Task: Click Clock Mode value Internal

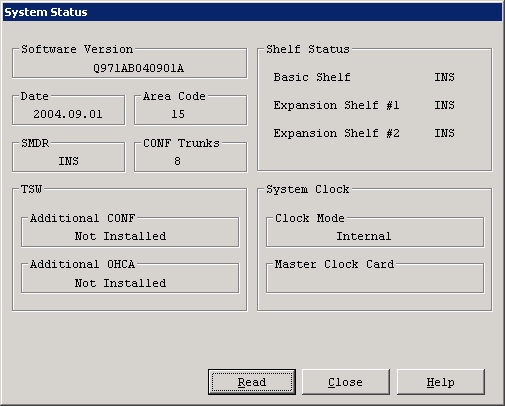Action: [364, 236]
